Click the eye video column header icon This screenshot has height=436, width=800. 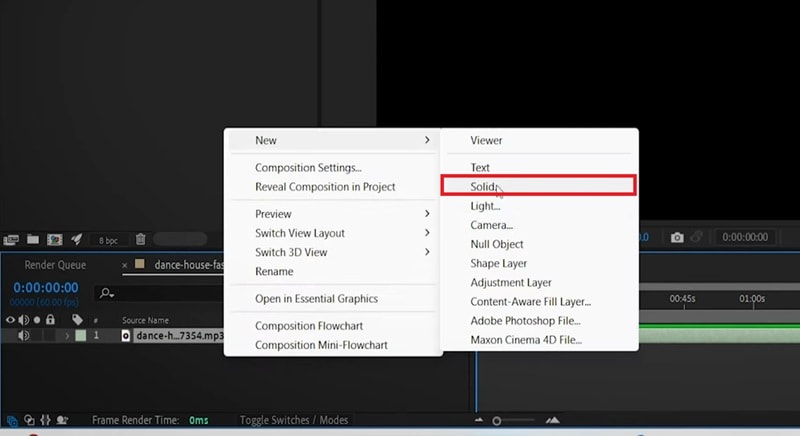coord(10,320)
